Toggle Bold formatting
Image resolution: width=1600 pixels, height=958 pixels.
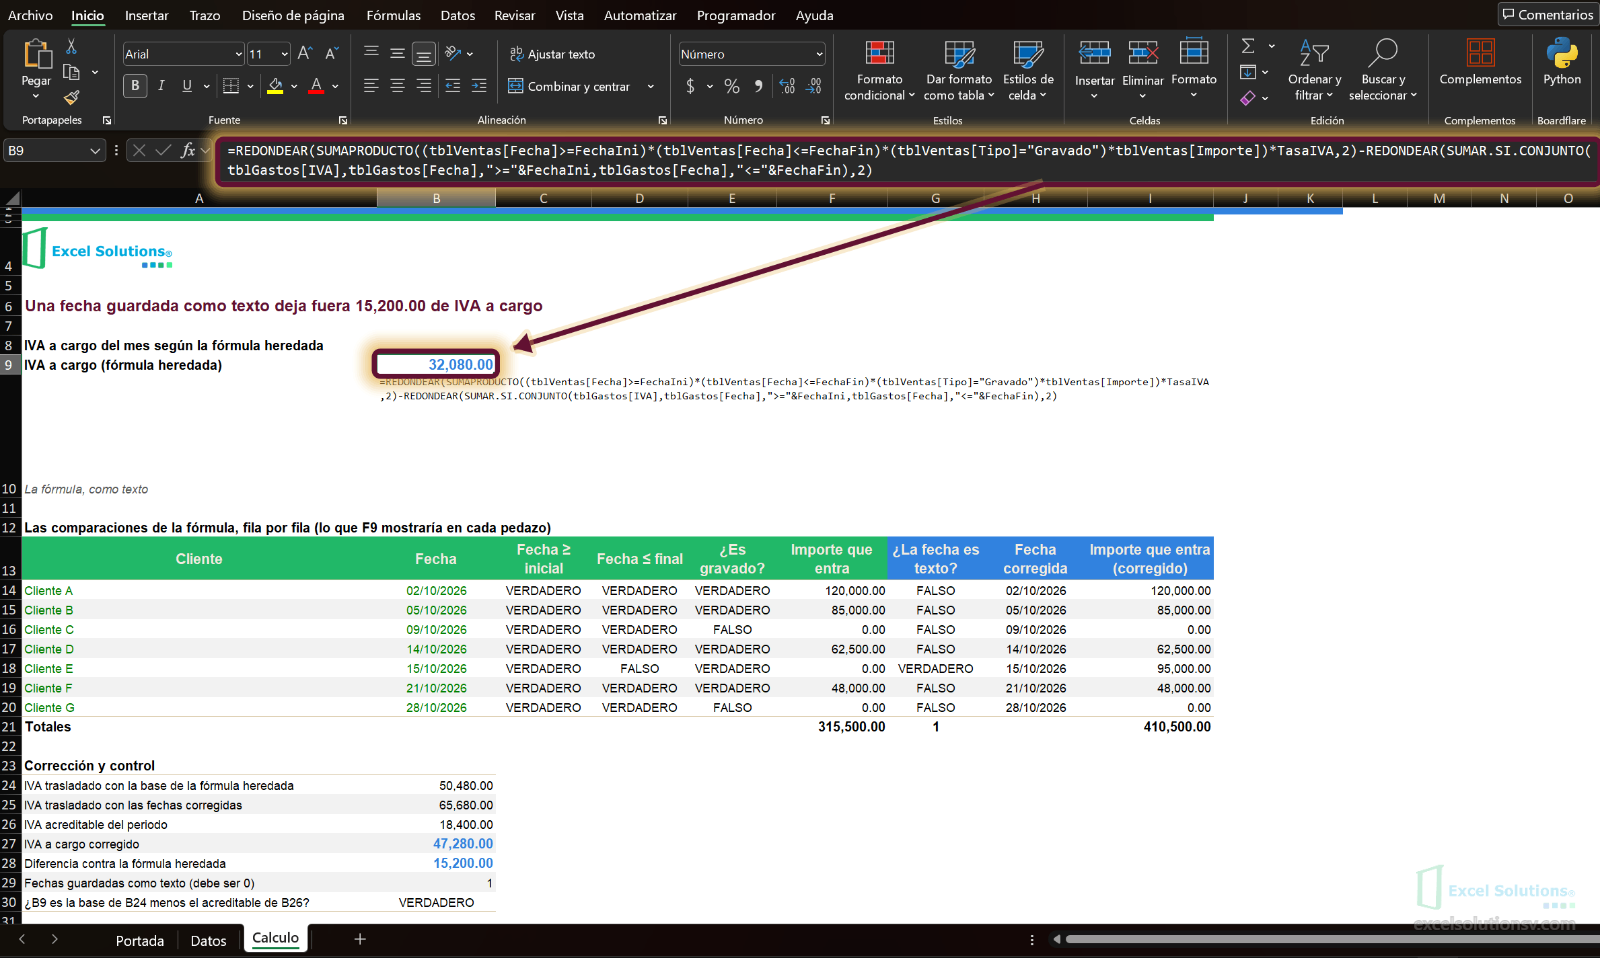point(135,86)
